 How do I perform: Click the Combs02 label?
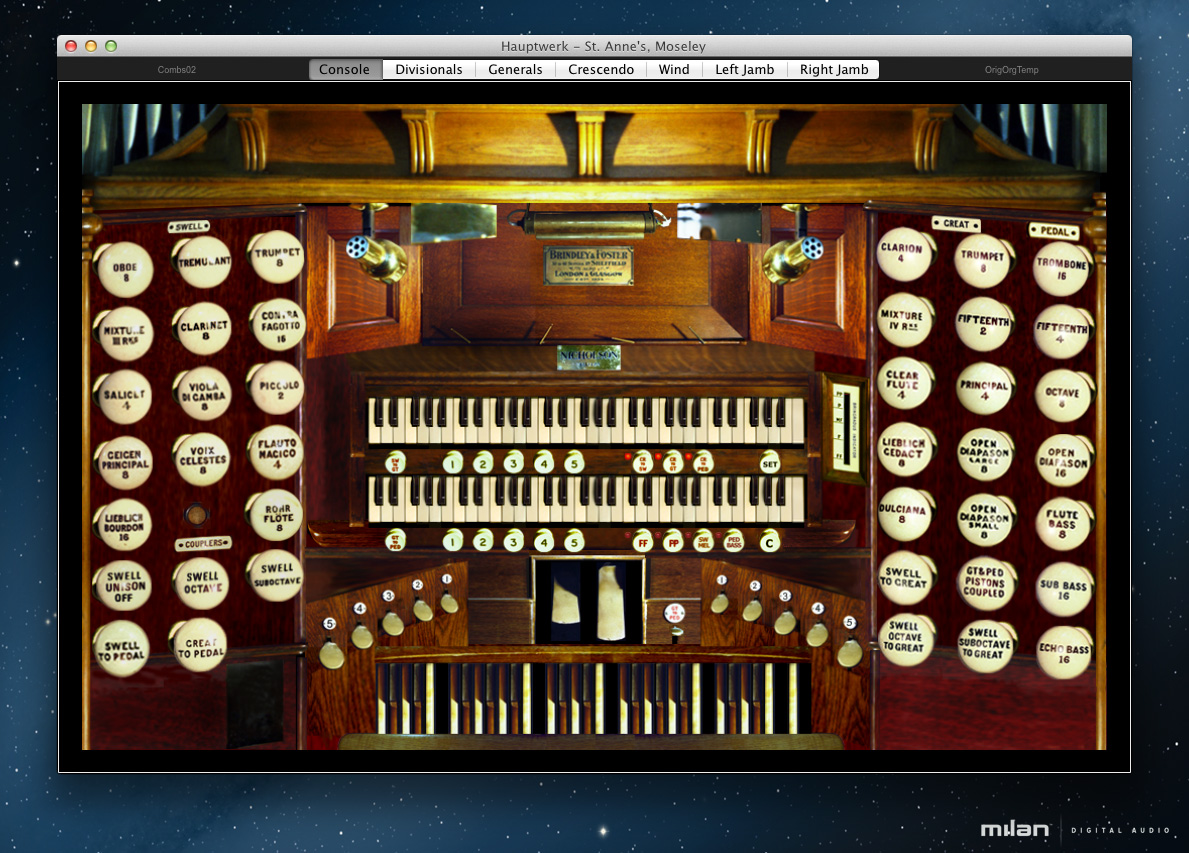pyautogui.click(x=177, y=70)
